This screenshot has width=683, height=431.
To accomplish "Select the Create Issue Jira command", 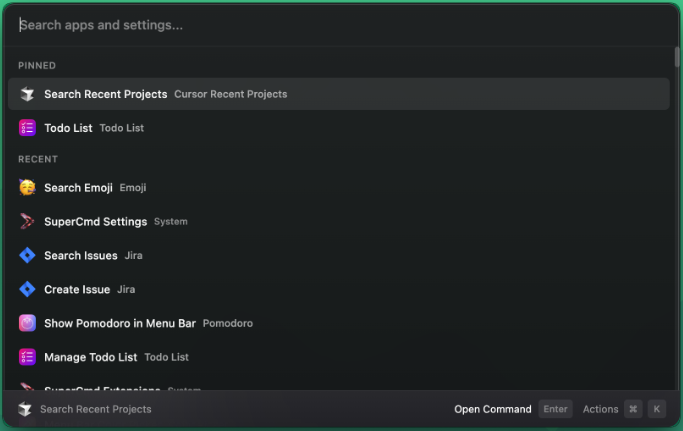I will (77, 290).
